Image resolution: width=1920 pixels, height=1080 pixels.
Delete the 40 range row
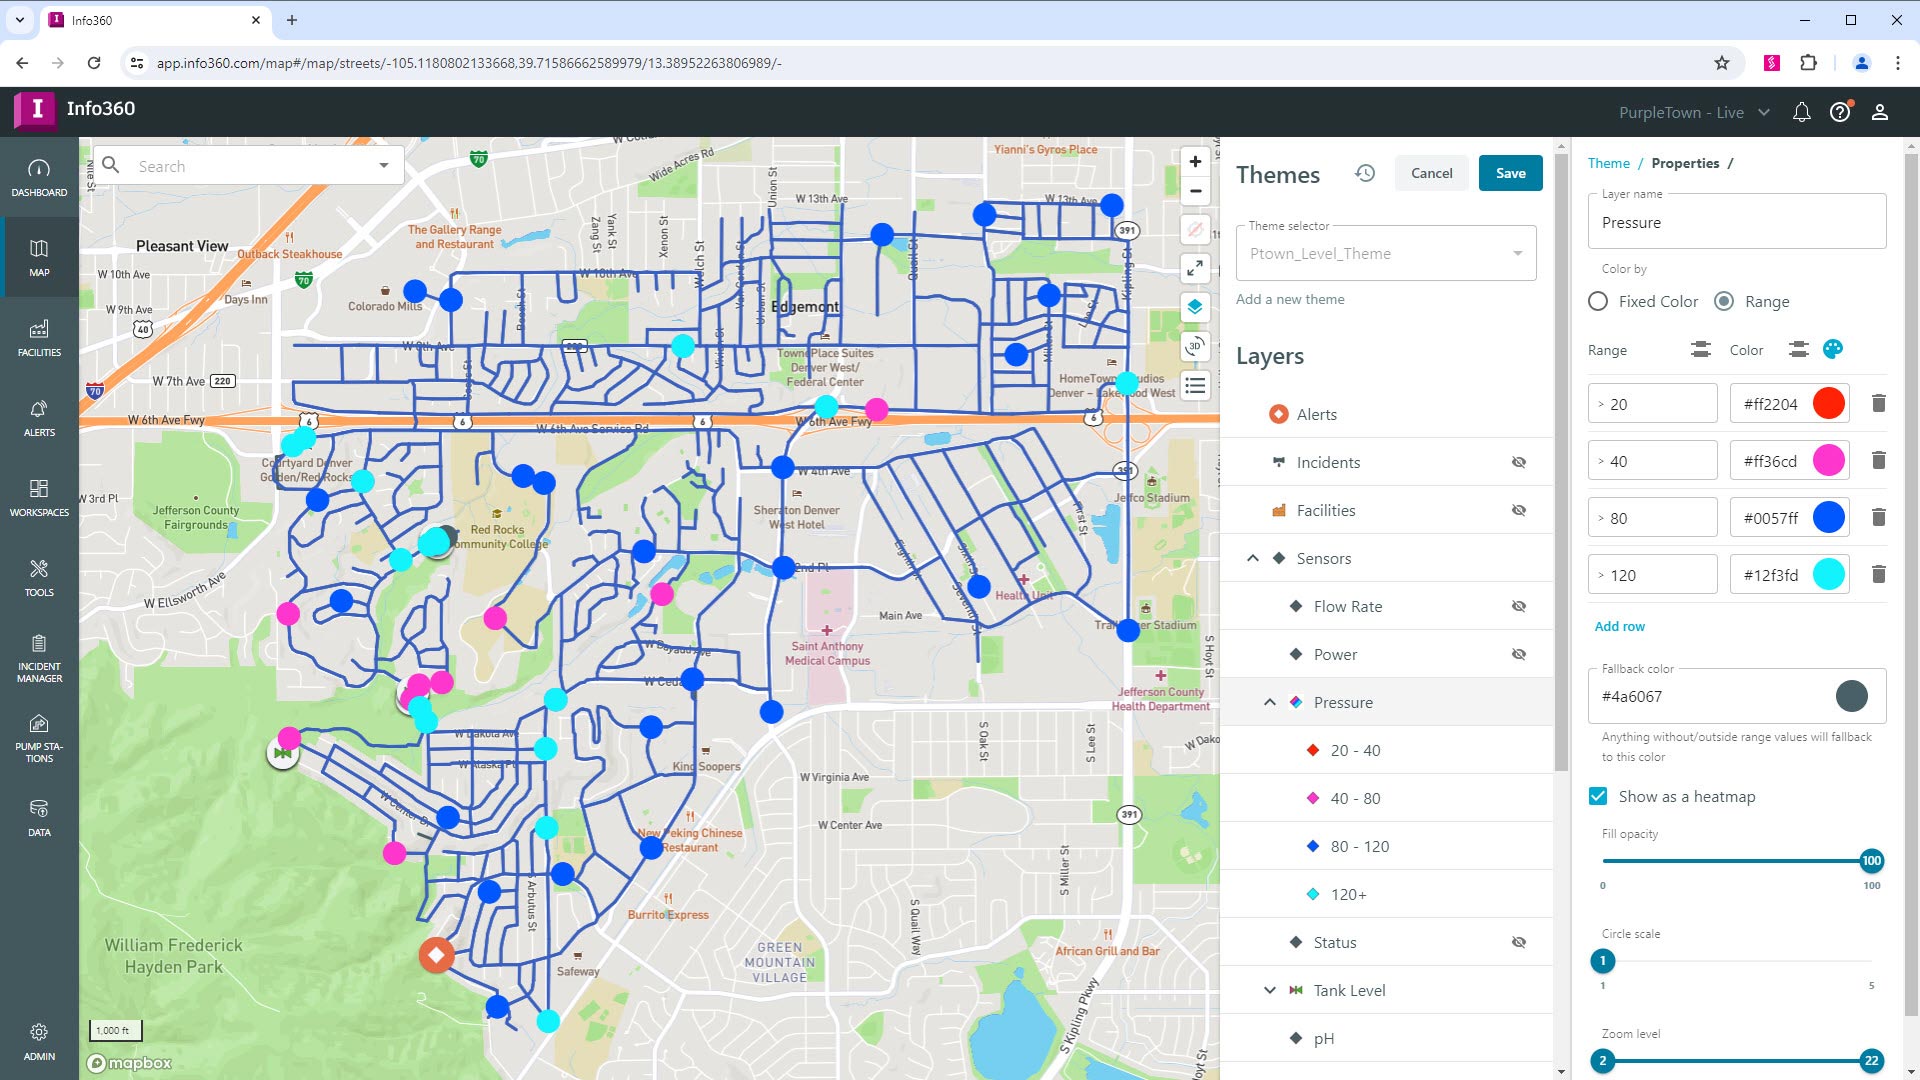tap(1878, 460)
